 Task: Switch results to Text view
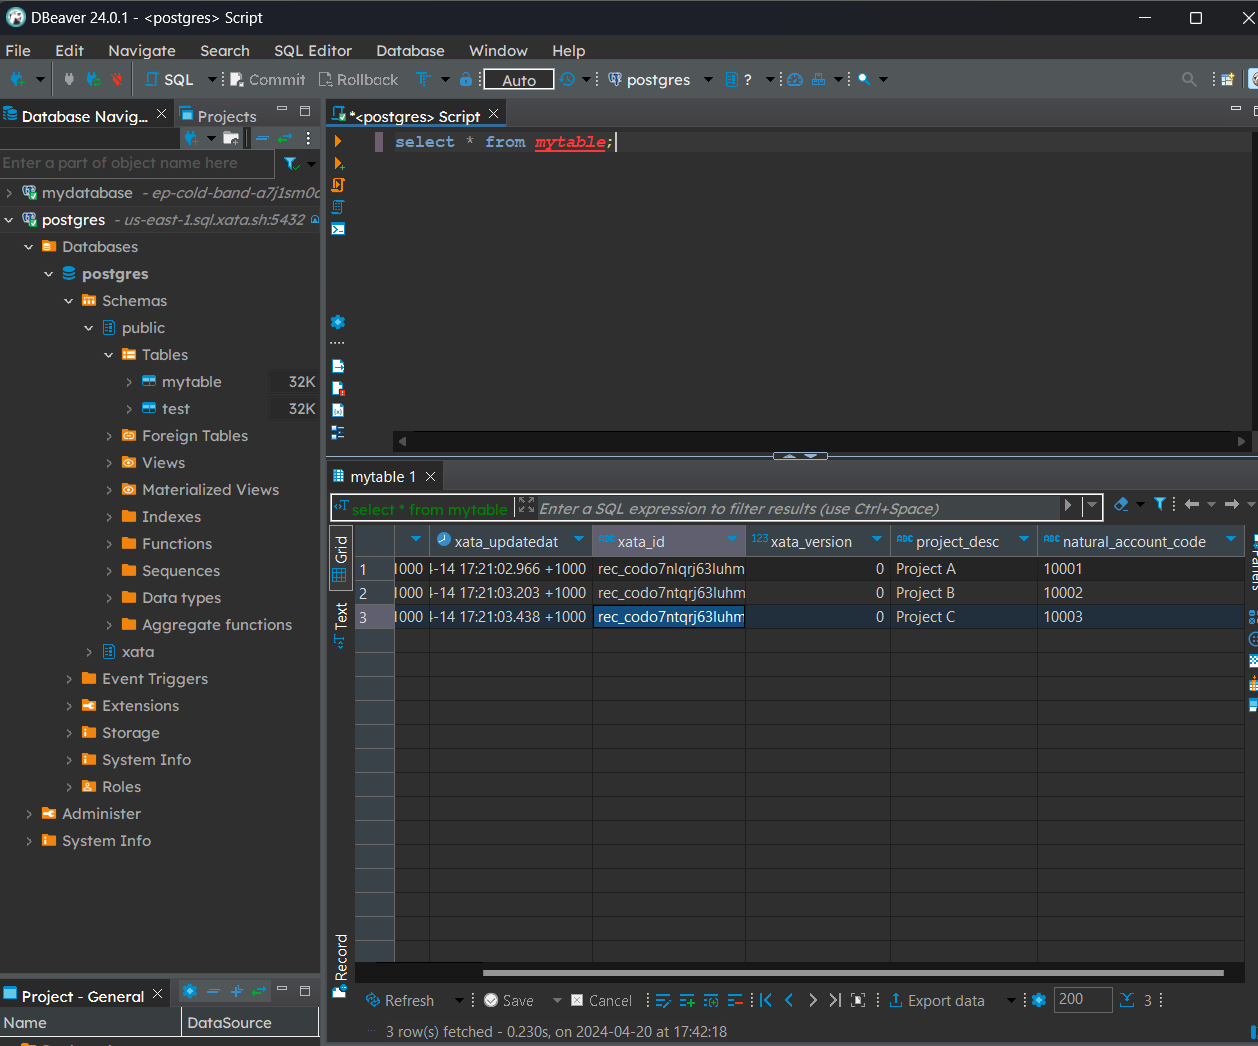click(341, 624)
